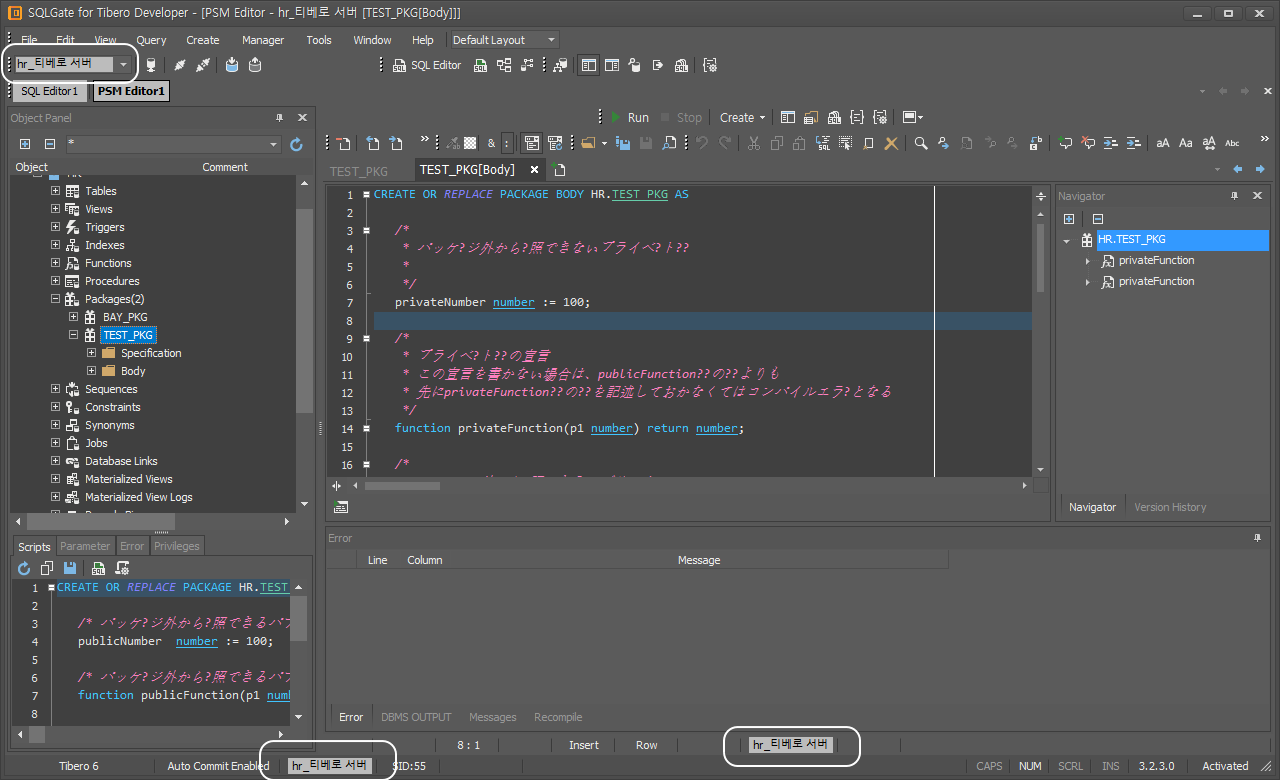Collapse all nodes in Object Panel
Viewport: 1280px width, 780px height.
[49, 144]
